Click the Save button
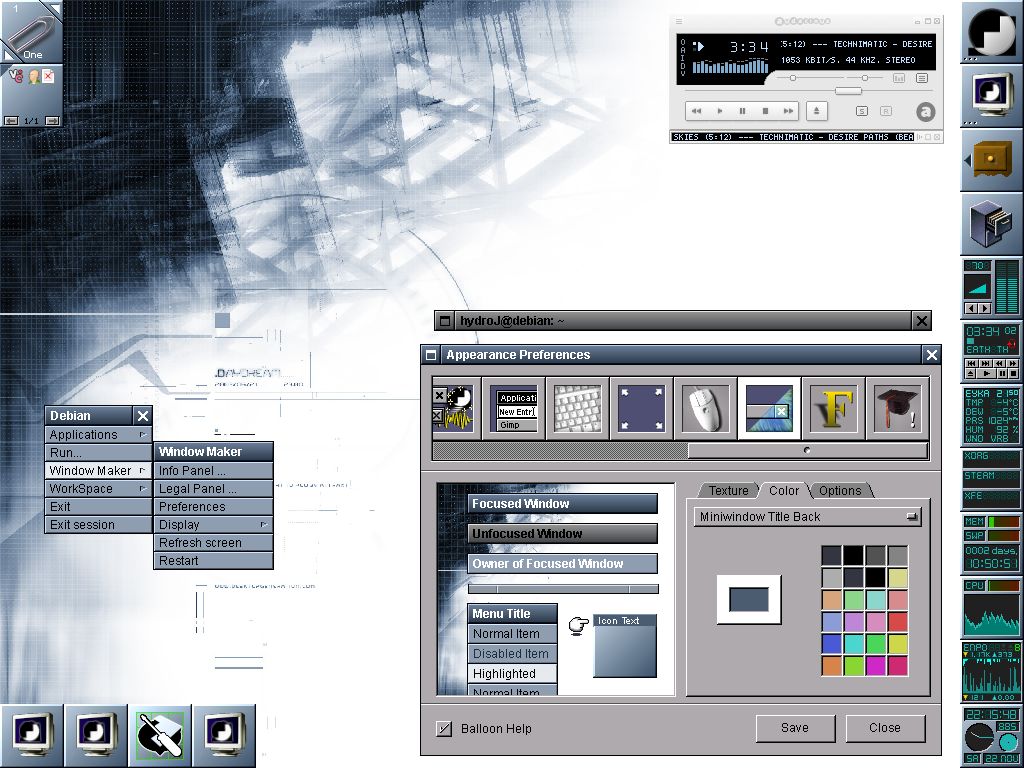This screenshot has height=768, width=1024. pyautogui.click(x=795, y=728)
